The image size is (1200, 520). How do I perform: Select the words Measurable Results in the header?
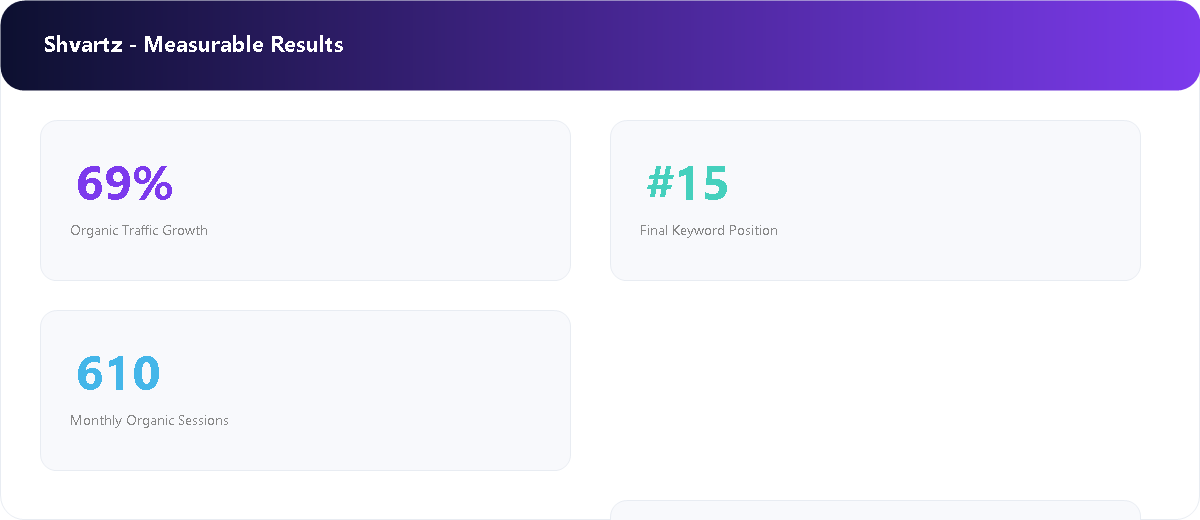click(x=244, y=45)
